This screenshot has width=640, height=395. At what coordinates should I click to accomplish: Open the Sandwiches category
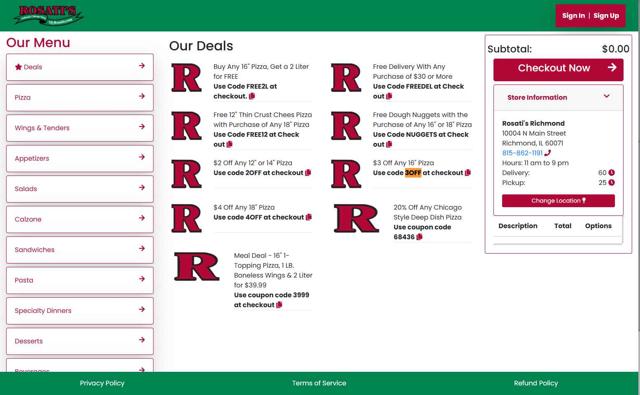80,250
